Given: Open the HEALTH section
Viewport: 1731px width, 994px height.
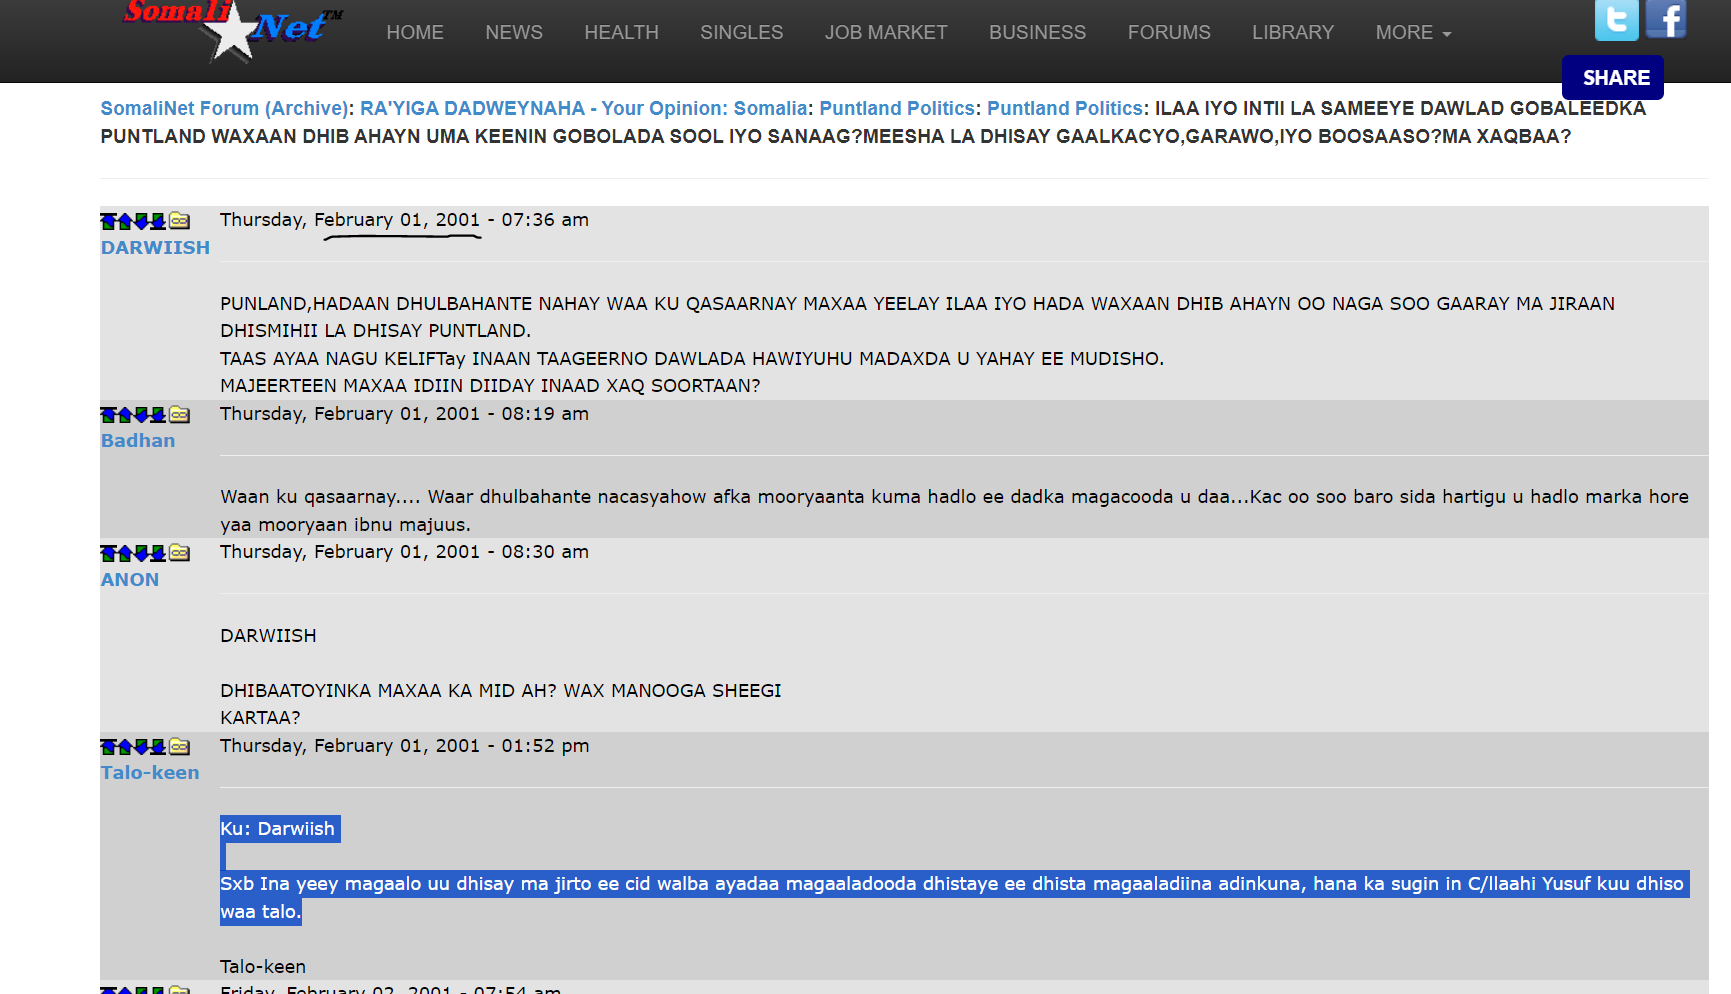Looking at the screenshot, I should pyautogui.click(x=621, y=33).
